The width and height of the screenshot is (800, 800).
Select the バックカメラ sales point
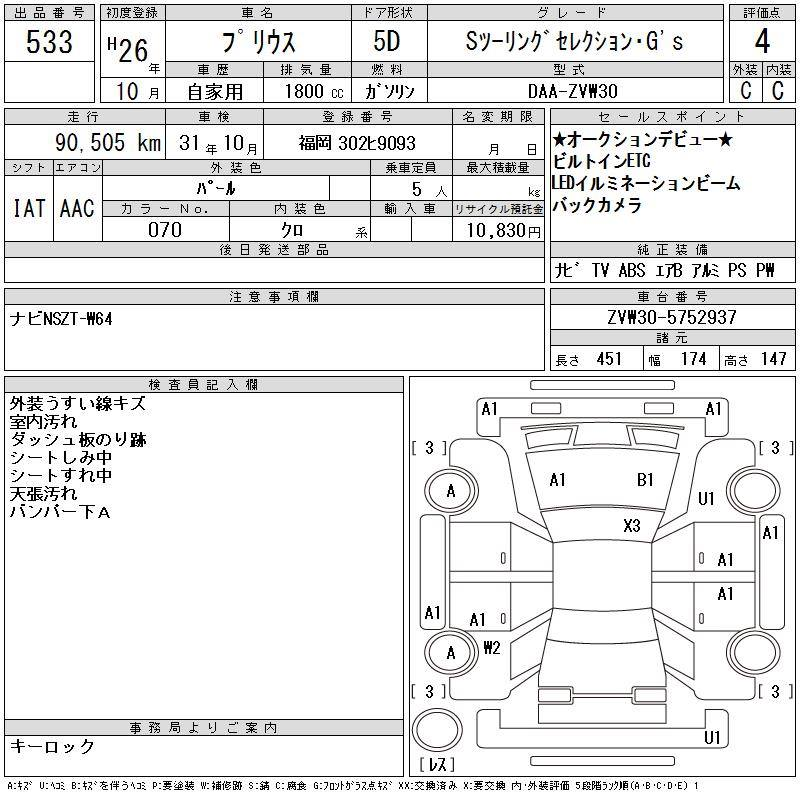[x=596, y=205]
